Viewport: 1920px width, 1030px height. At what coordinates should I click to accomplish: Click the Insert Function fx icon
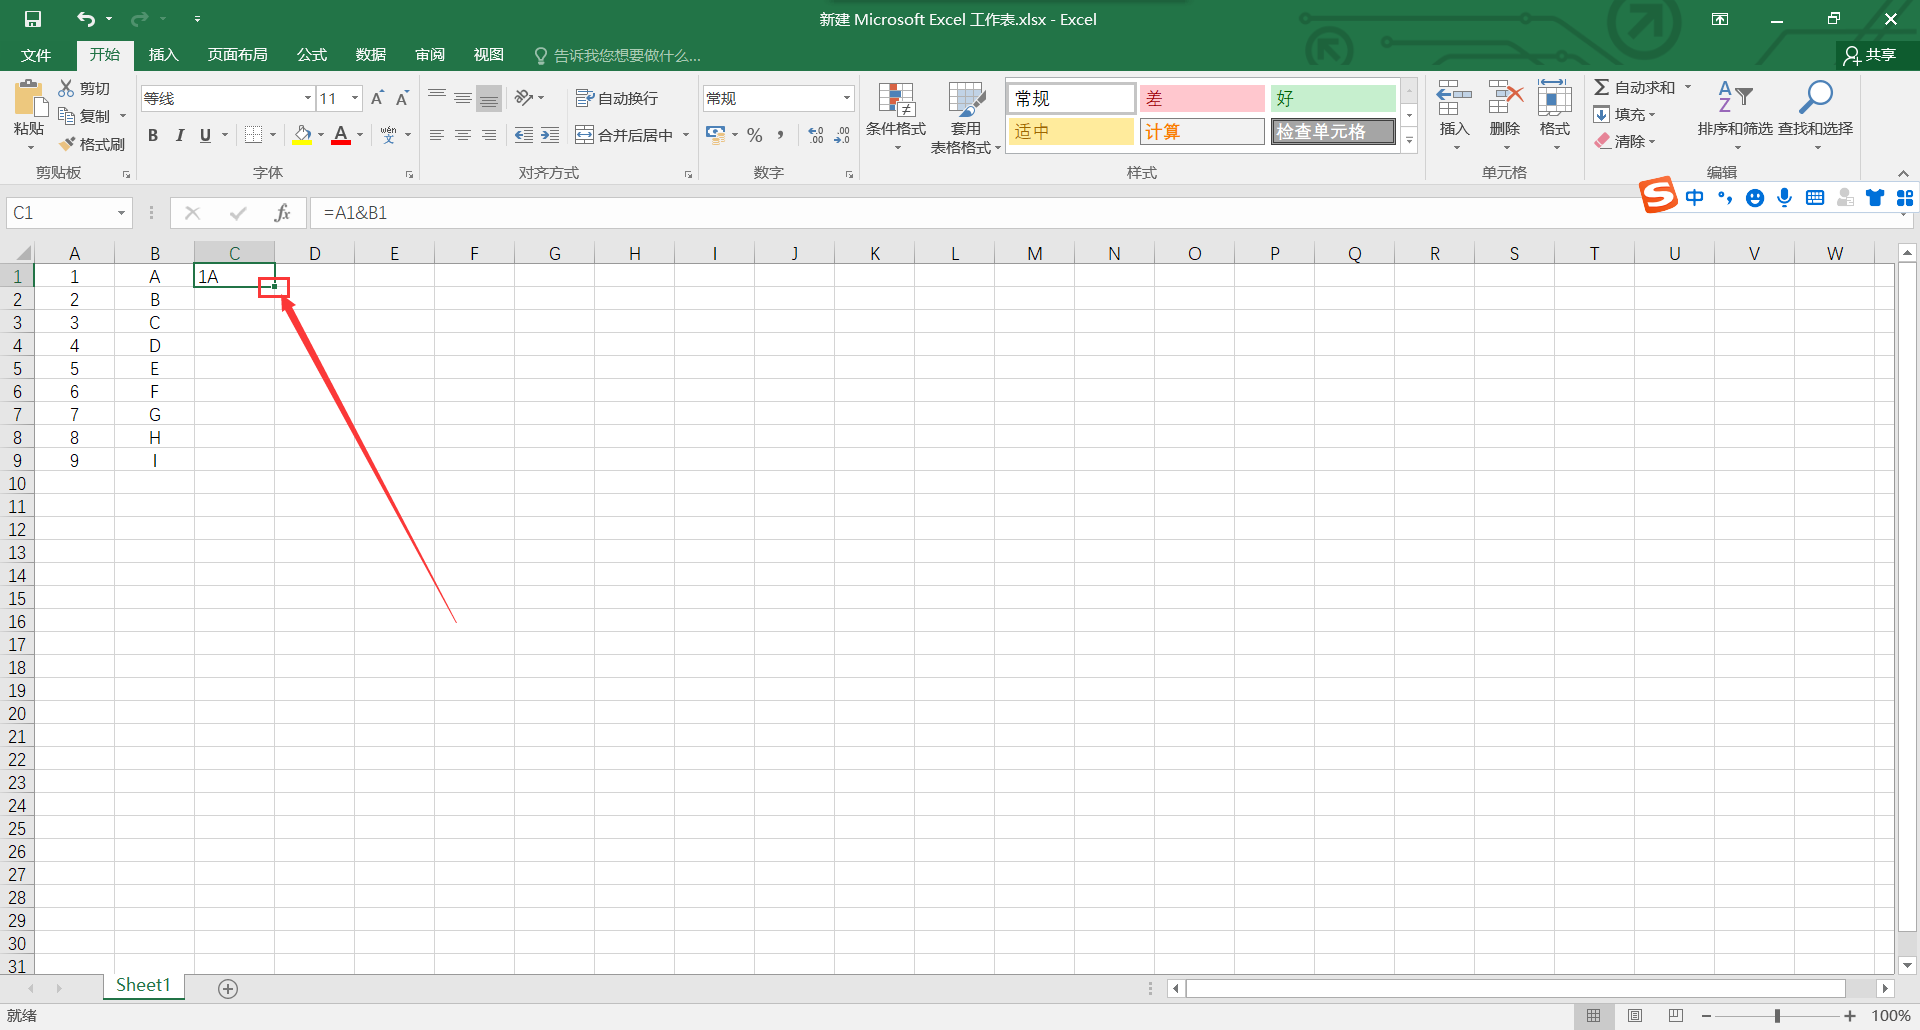tap(282, 213)
